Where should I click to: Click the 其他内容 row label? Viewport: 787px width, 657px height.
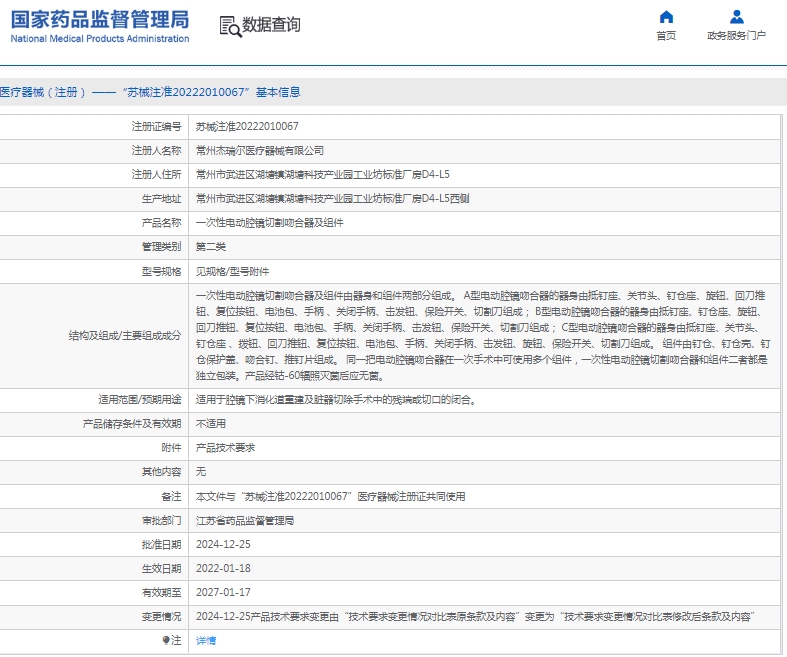(x=161, y=472)
